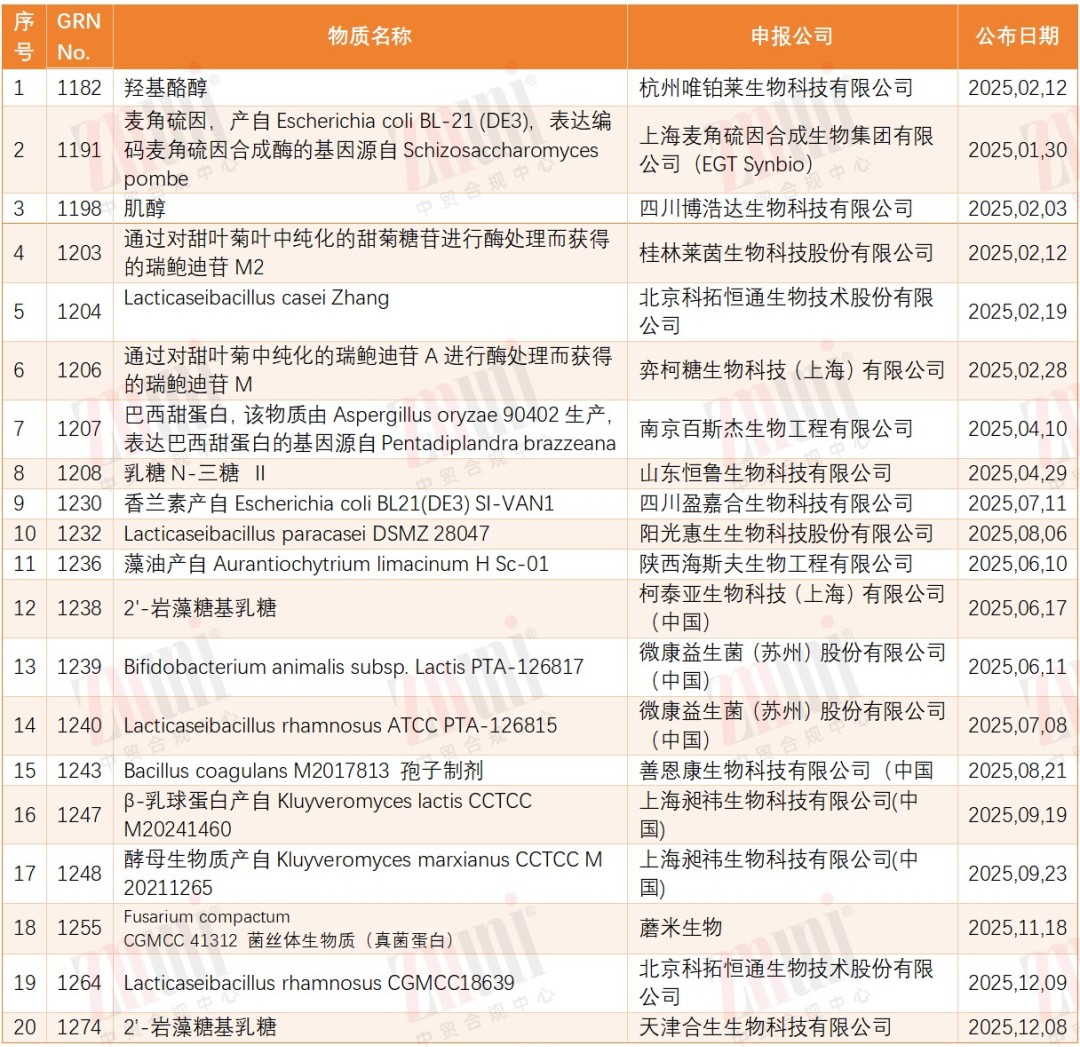1080x1047 pixels.
Task: Select company 南京百斯杰生物工程有限公司
Action: (776, 428)
